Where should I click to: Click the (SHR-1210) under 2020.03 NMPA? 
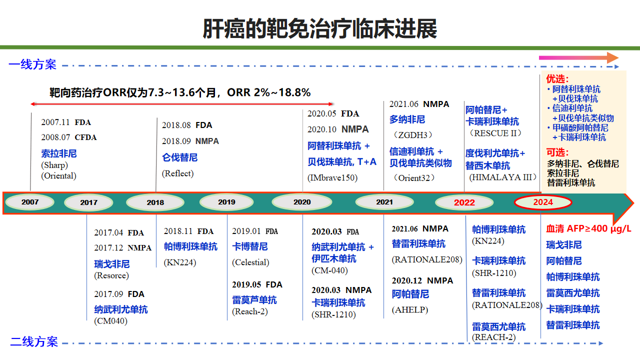[333, 315]
